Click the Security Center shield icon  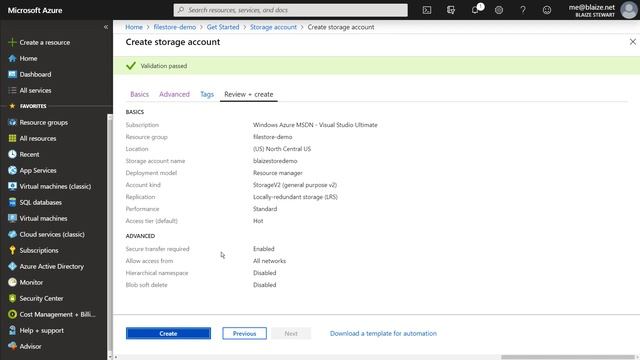[x=12, y=298]
